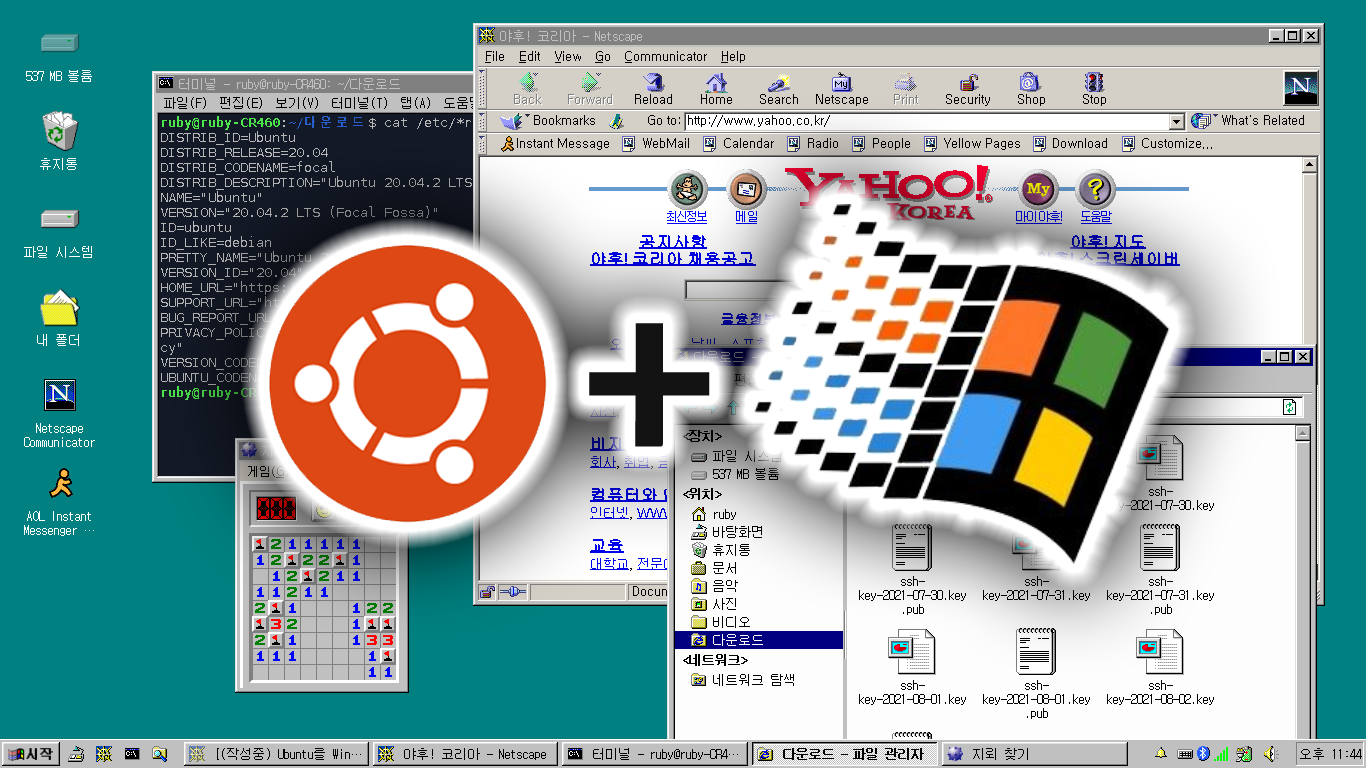Go to Home in Netscape toolbar
The height and width of the screenshot is (768, 1366).
click(x=716, y=89)
